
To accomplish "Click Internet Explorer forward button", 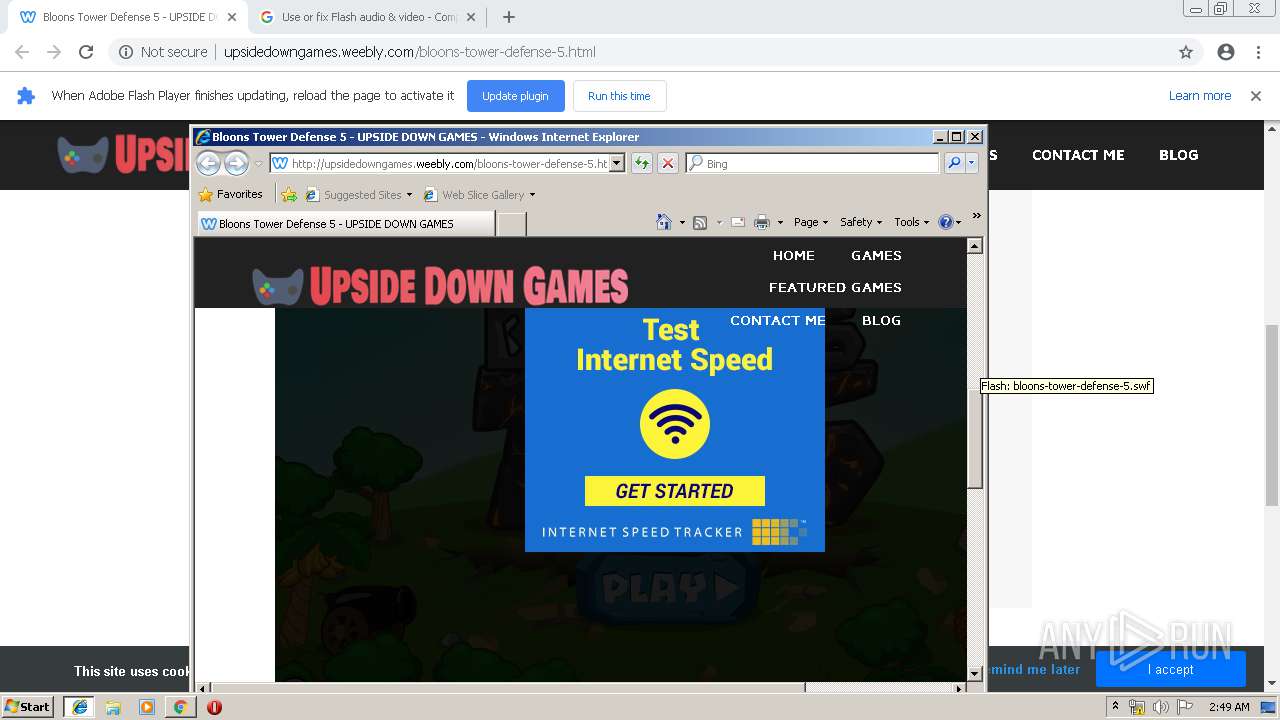I will 236,163.
